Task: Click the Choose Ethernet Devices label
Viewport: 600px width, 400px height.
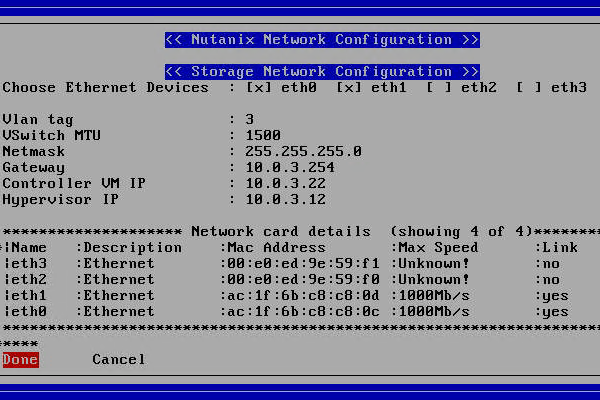Action: tap(105, 88)
